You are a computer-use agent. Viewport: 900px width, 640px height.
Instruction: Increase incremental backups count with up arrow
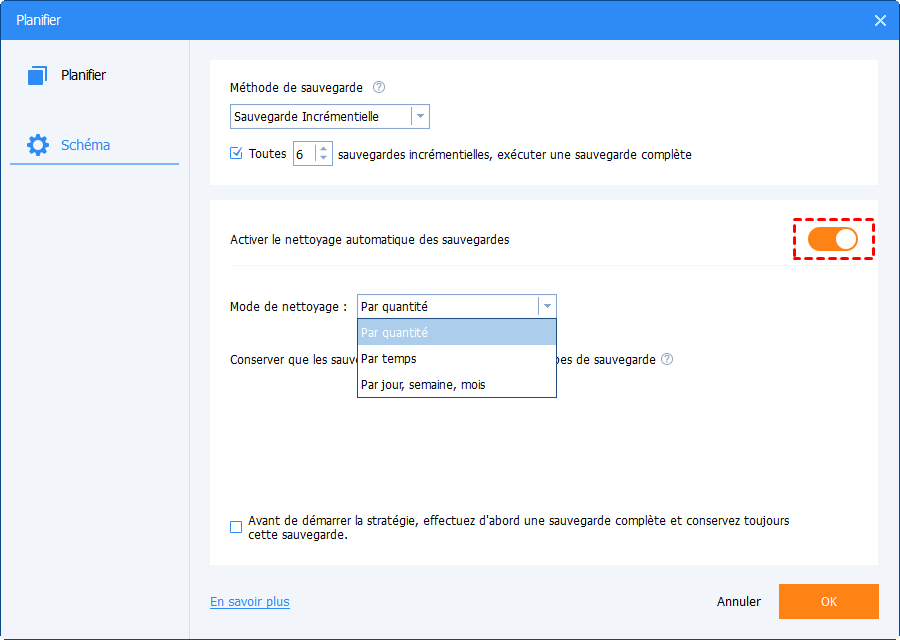pos(324,149)
